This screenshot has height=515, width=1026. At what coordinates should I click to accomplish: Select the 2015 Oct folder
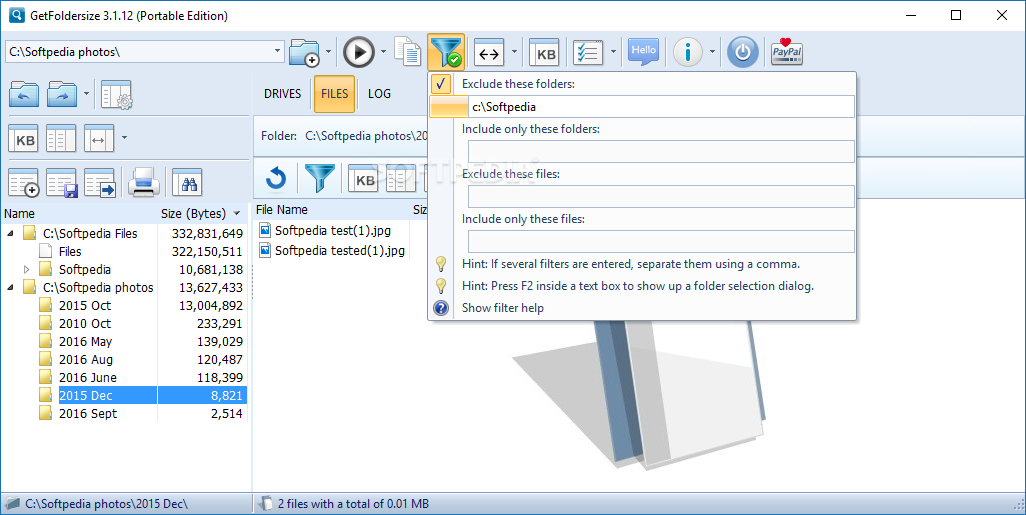coord(85,306)
